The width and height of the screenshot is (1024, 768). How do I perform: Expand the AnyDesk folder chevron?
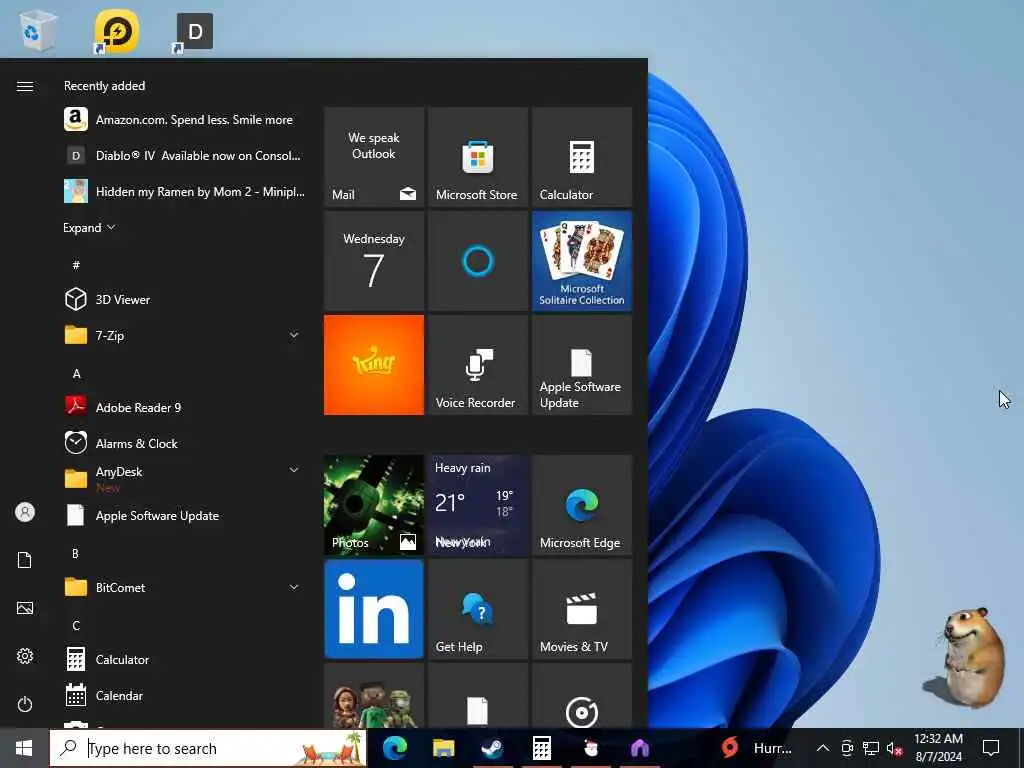(x=294, y=470)
